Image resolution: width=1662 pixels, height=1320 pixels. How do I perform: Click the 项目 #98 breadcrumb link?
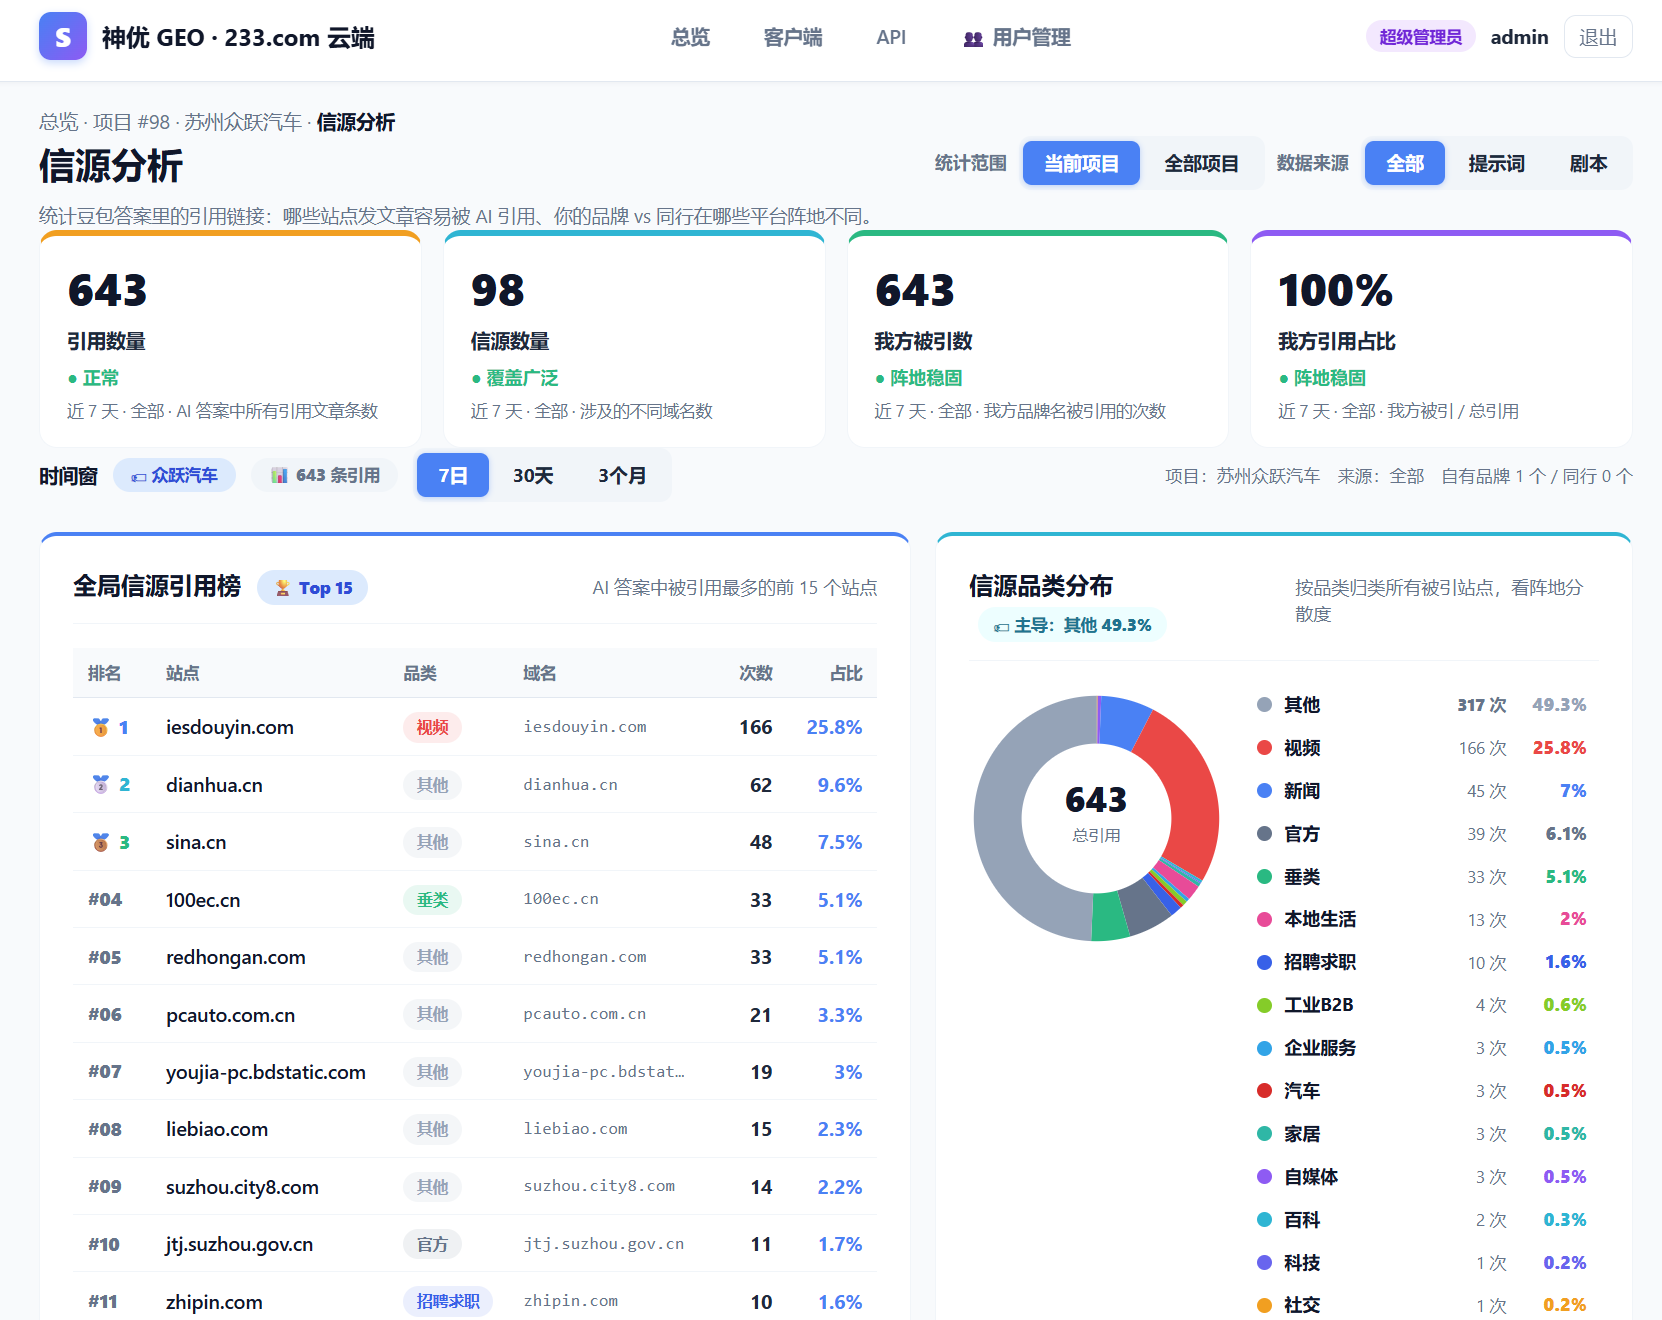point(131,122)
